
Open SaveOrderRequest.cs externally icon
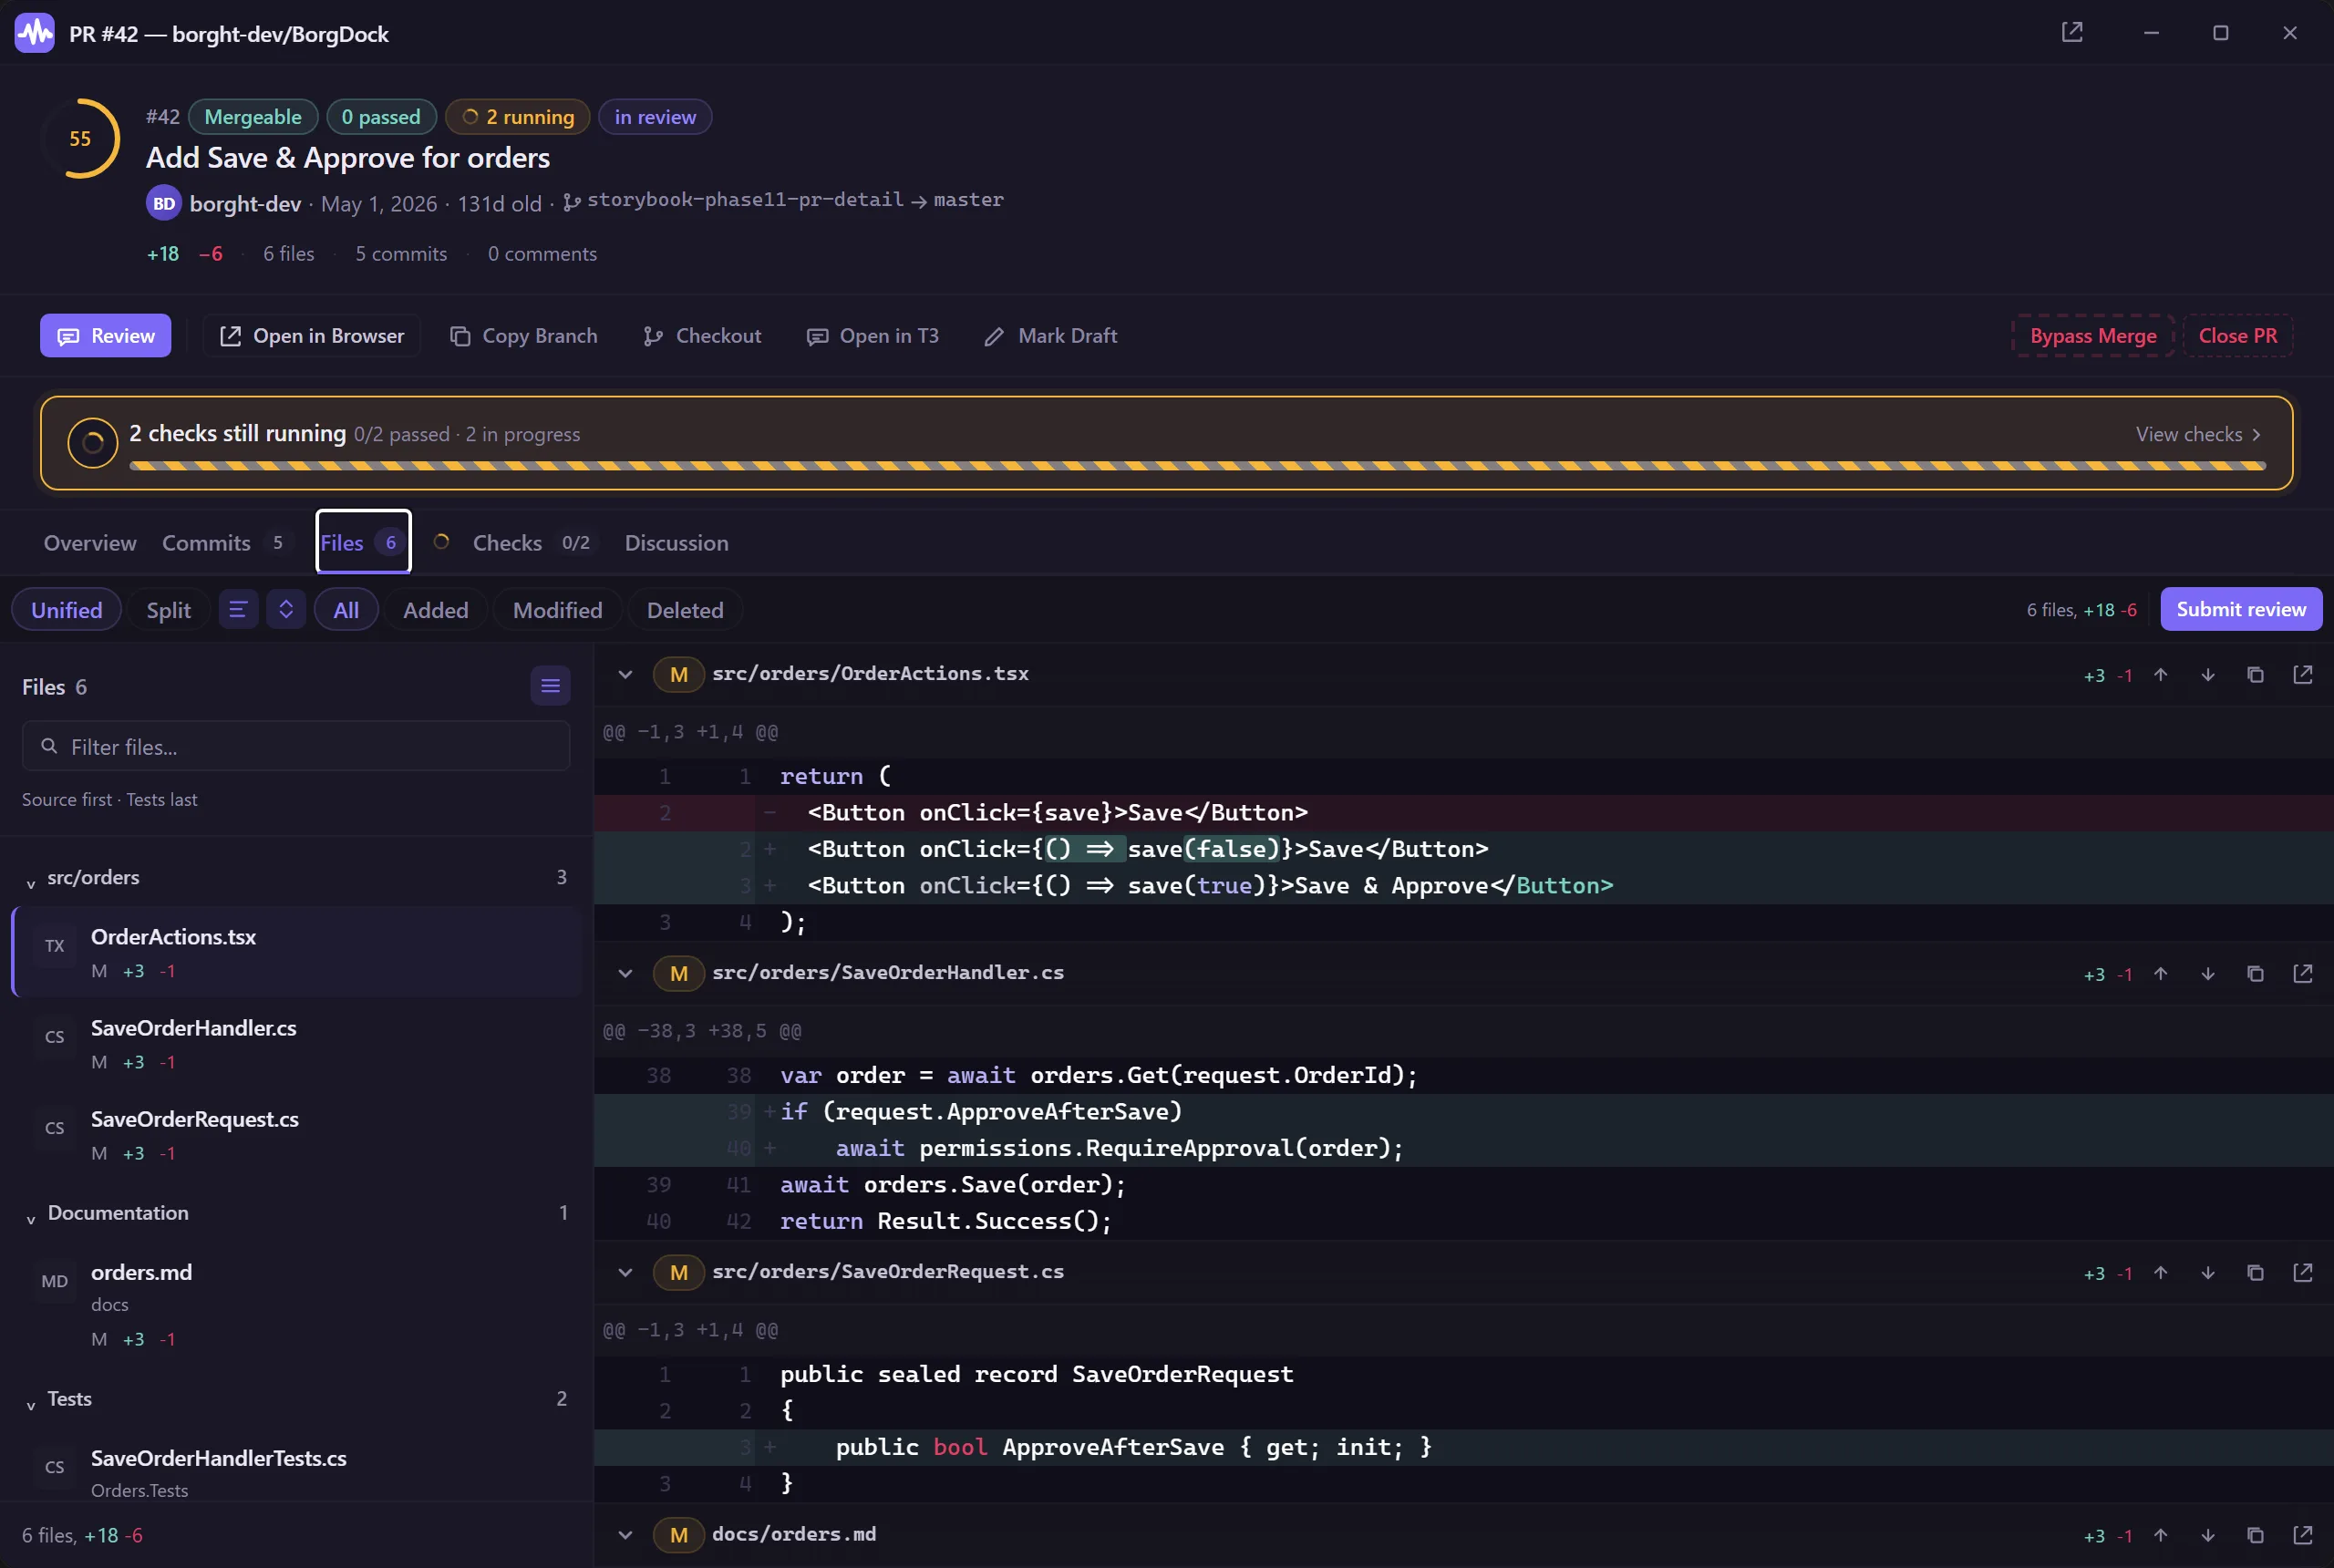click(x=2303, y=1273)
